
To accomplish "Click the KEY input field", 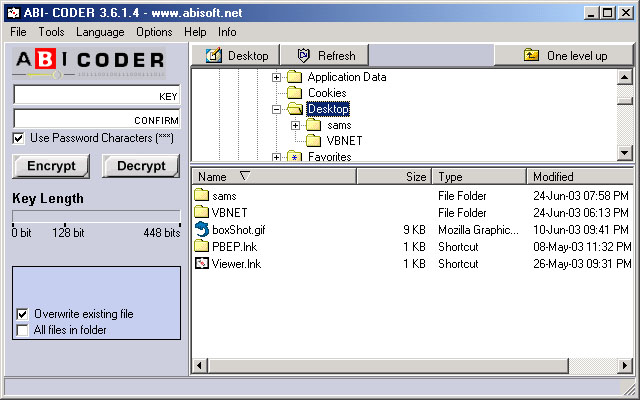I will (x=97, y=95).
